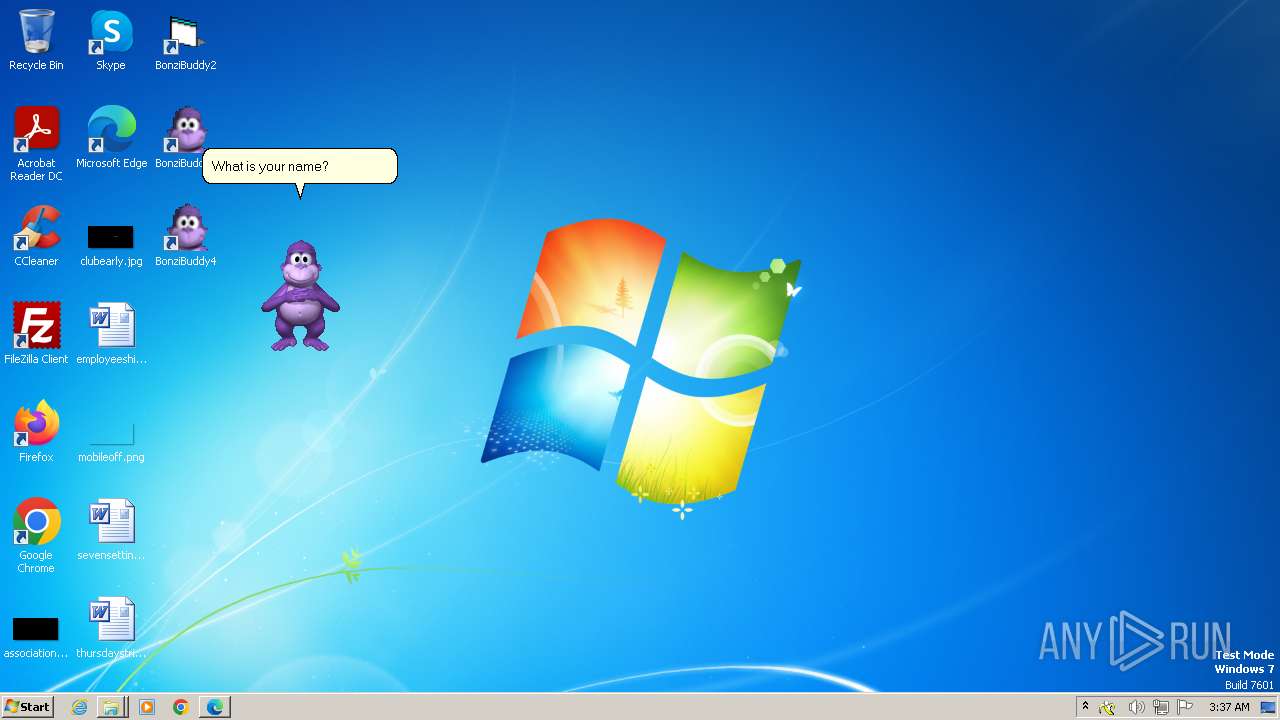Click the 'What is your name?' speech bubble
Screen dimensions: 1280x720
coord(300,167)
